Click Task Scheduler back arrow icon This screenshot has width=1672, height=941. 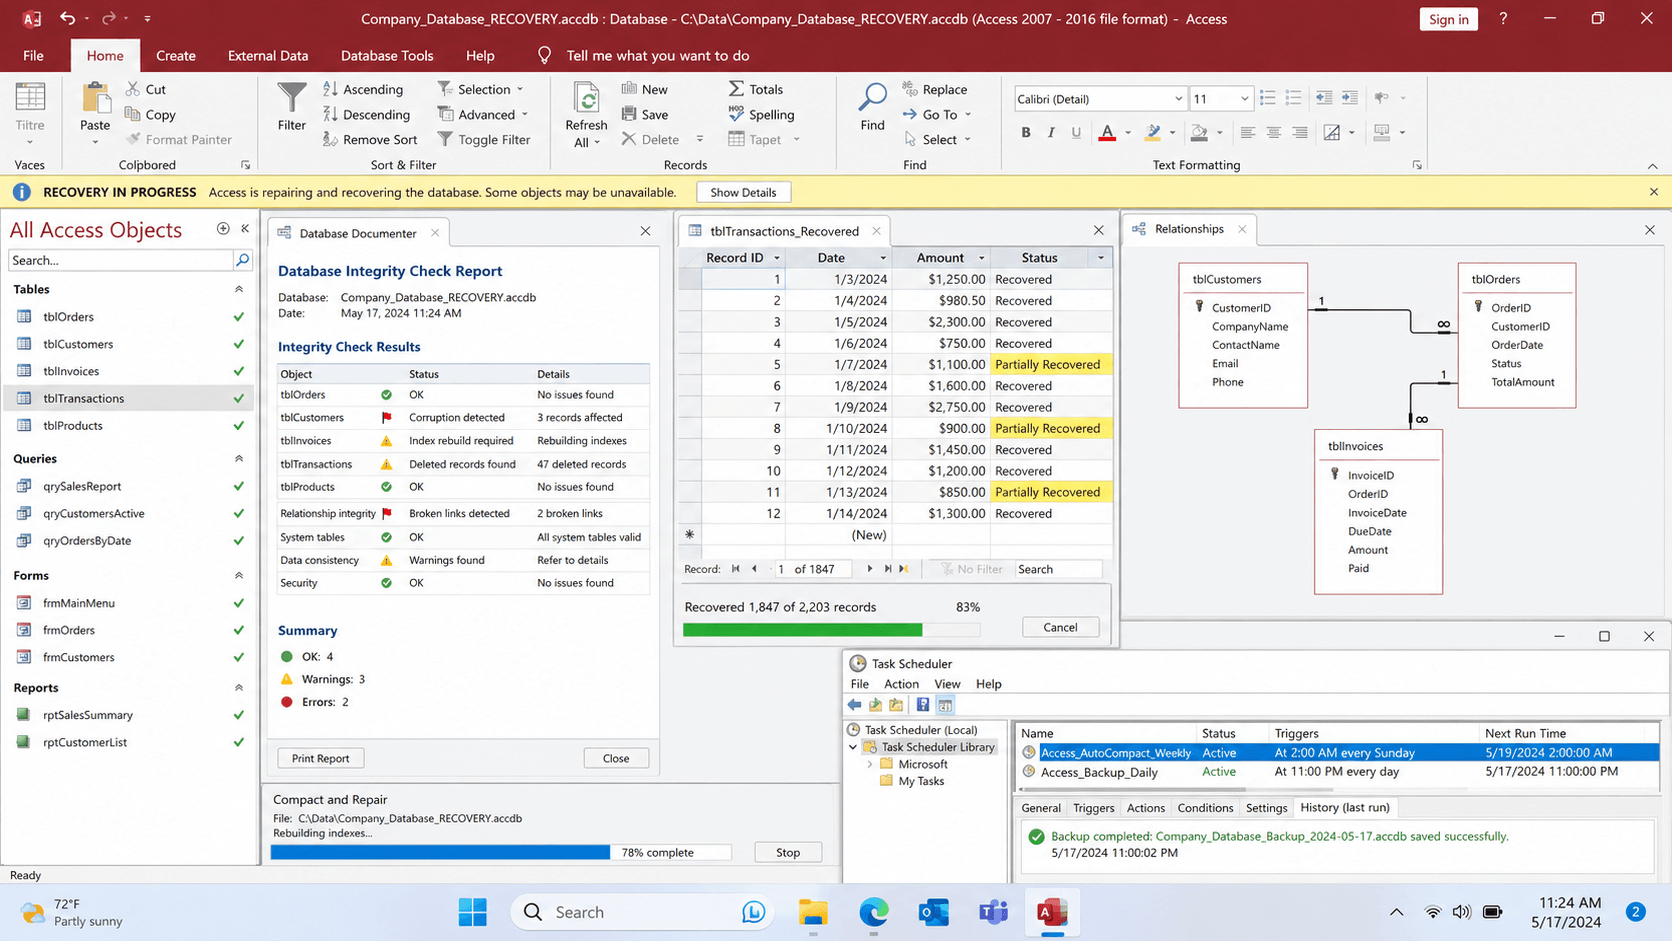click(855, 705)
